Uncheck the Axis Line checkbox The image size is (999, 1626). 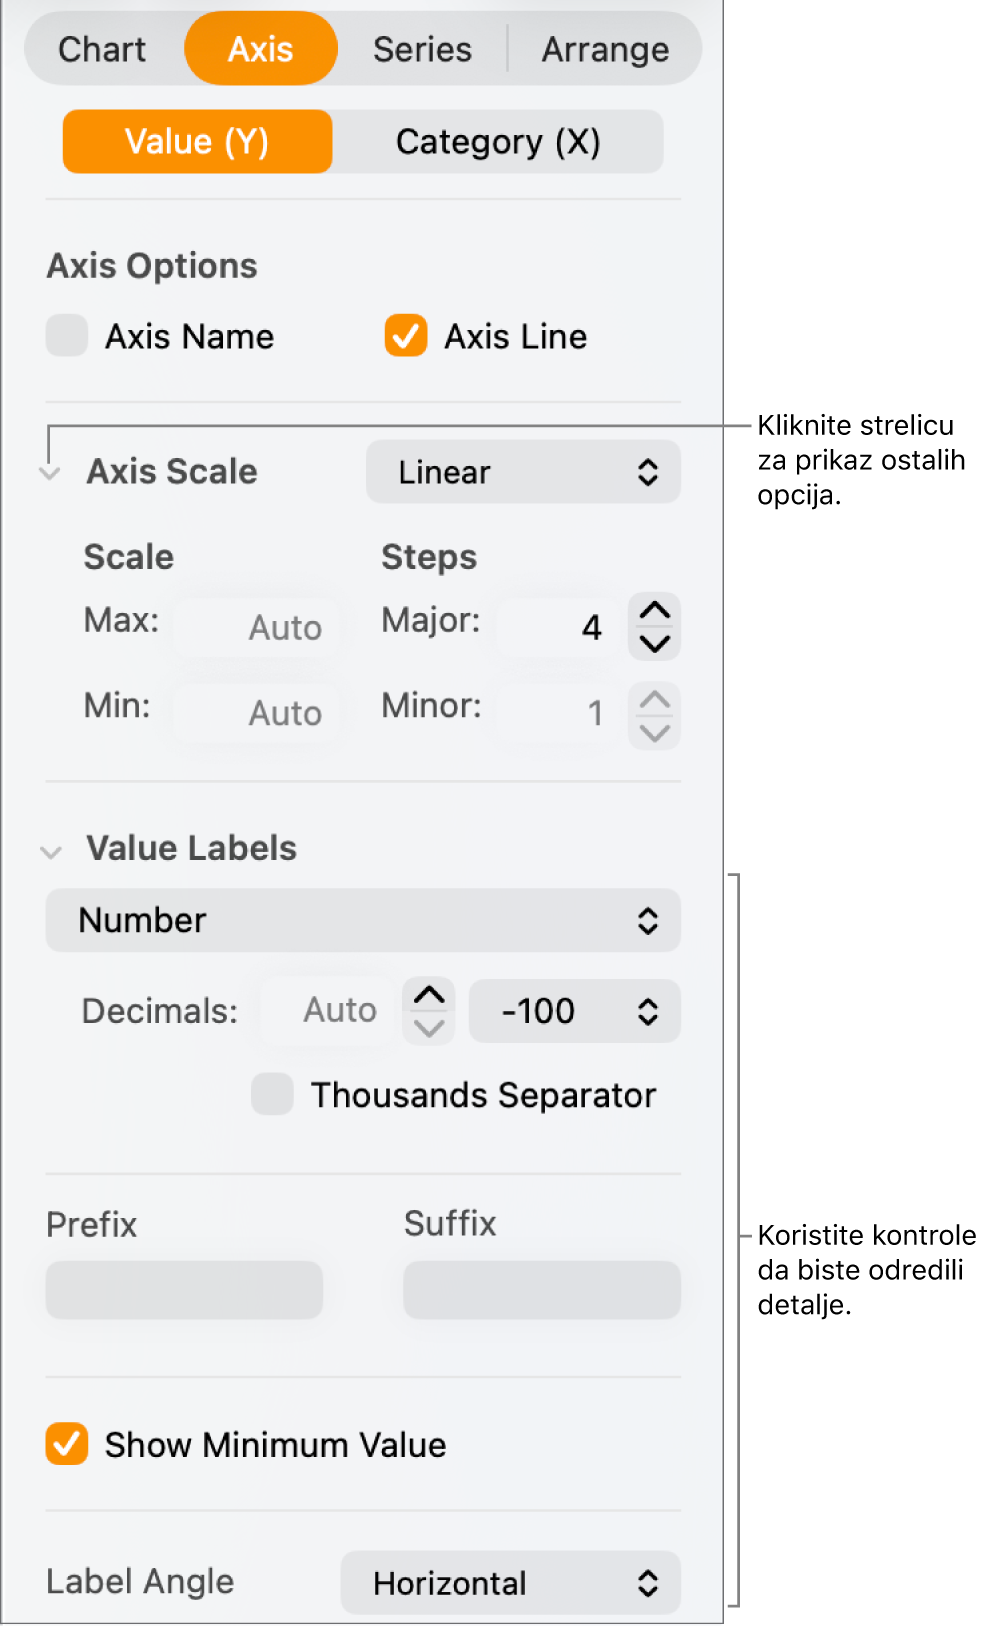[406, 336]
